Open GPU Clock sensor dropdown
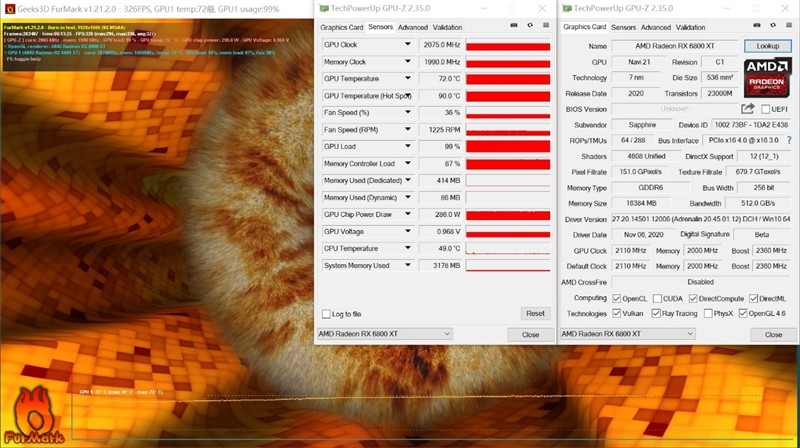The height and width of the screenshot is (448, 800). [x=408, y=44]
